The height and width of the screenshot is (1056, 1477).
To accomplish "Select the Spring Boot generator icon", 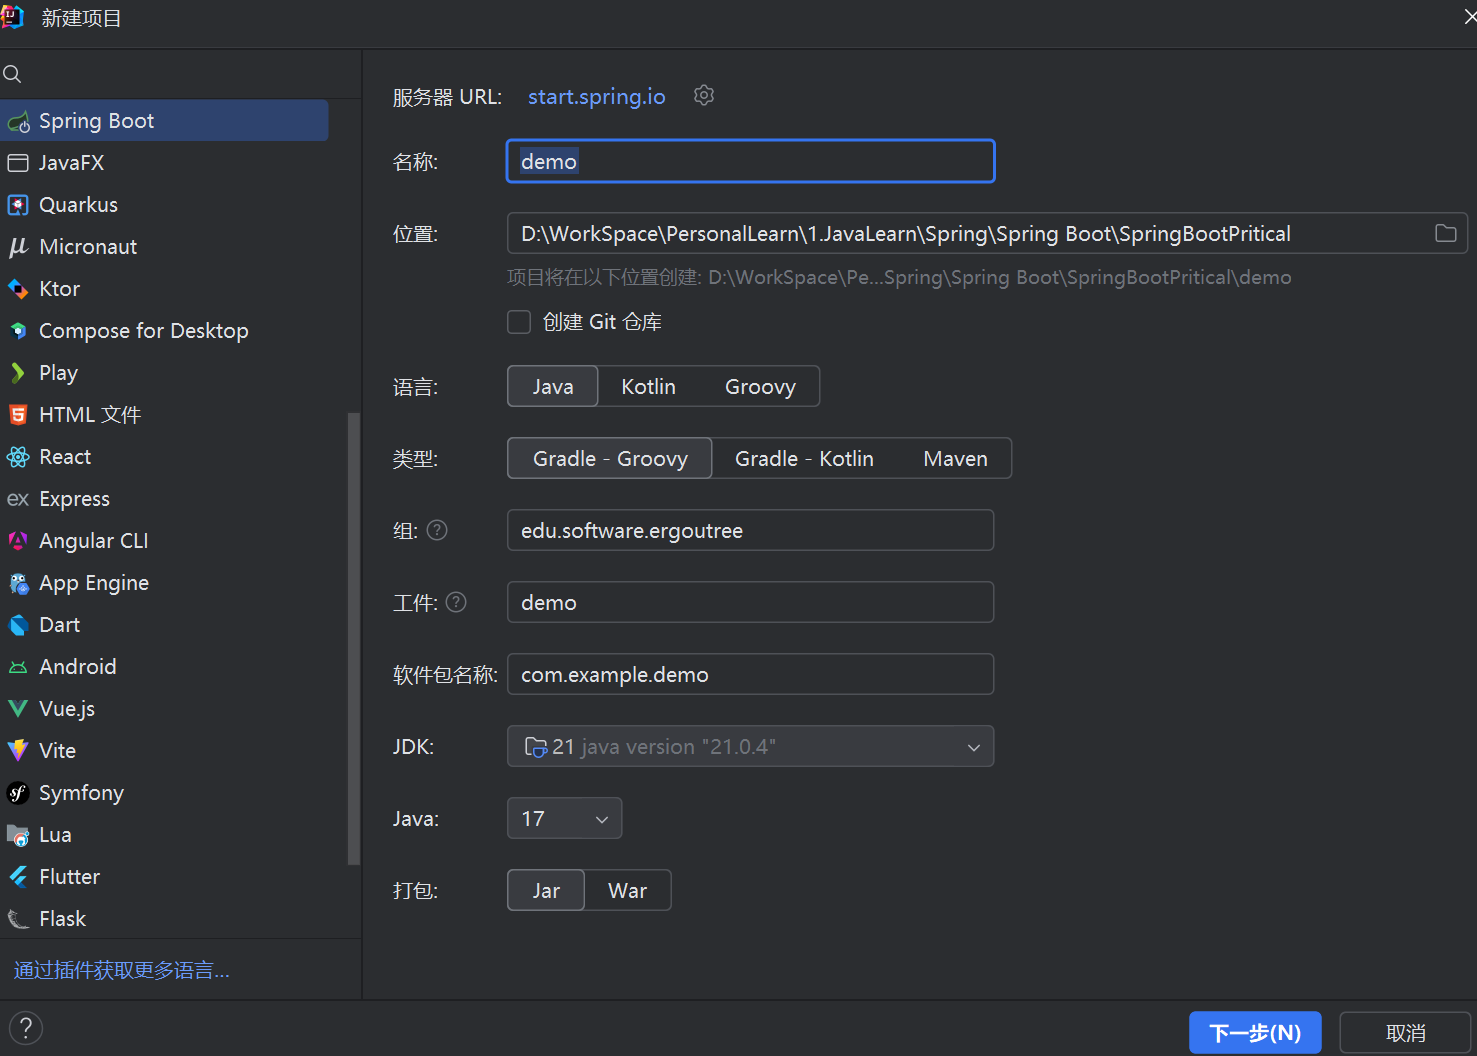I will click(x=18, y=122).
